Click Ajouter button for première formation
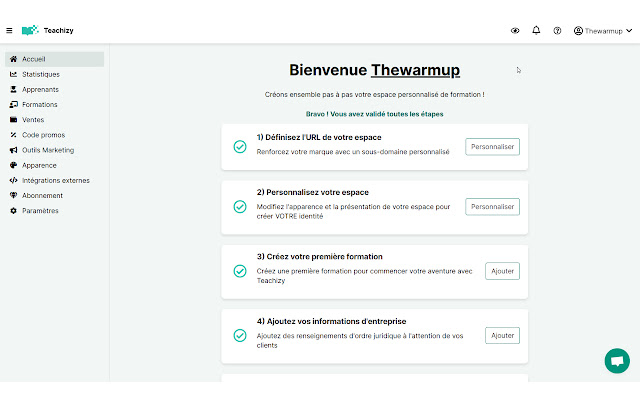 [502, 271]
